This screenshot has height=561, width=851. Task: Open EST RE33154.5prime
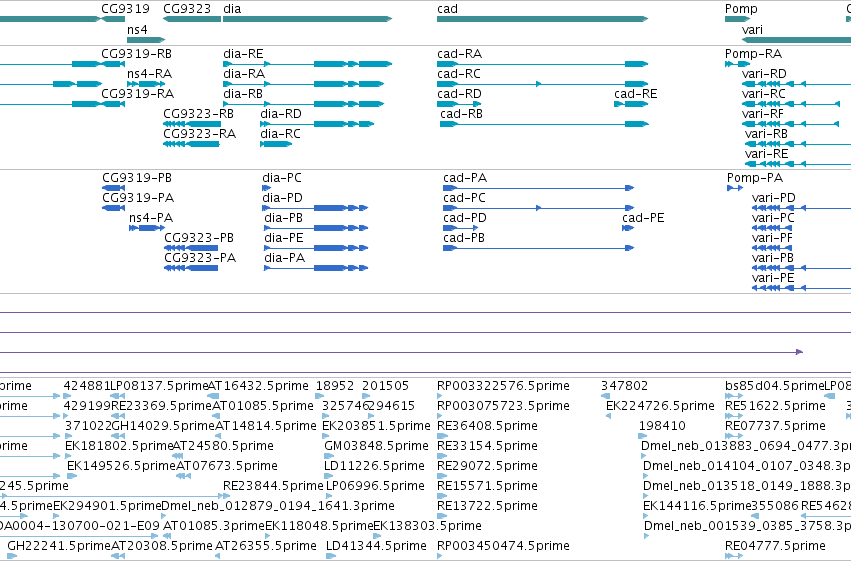(x=487, y=446)
